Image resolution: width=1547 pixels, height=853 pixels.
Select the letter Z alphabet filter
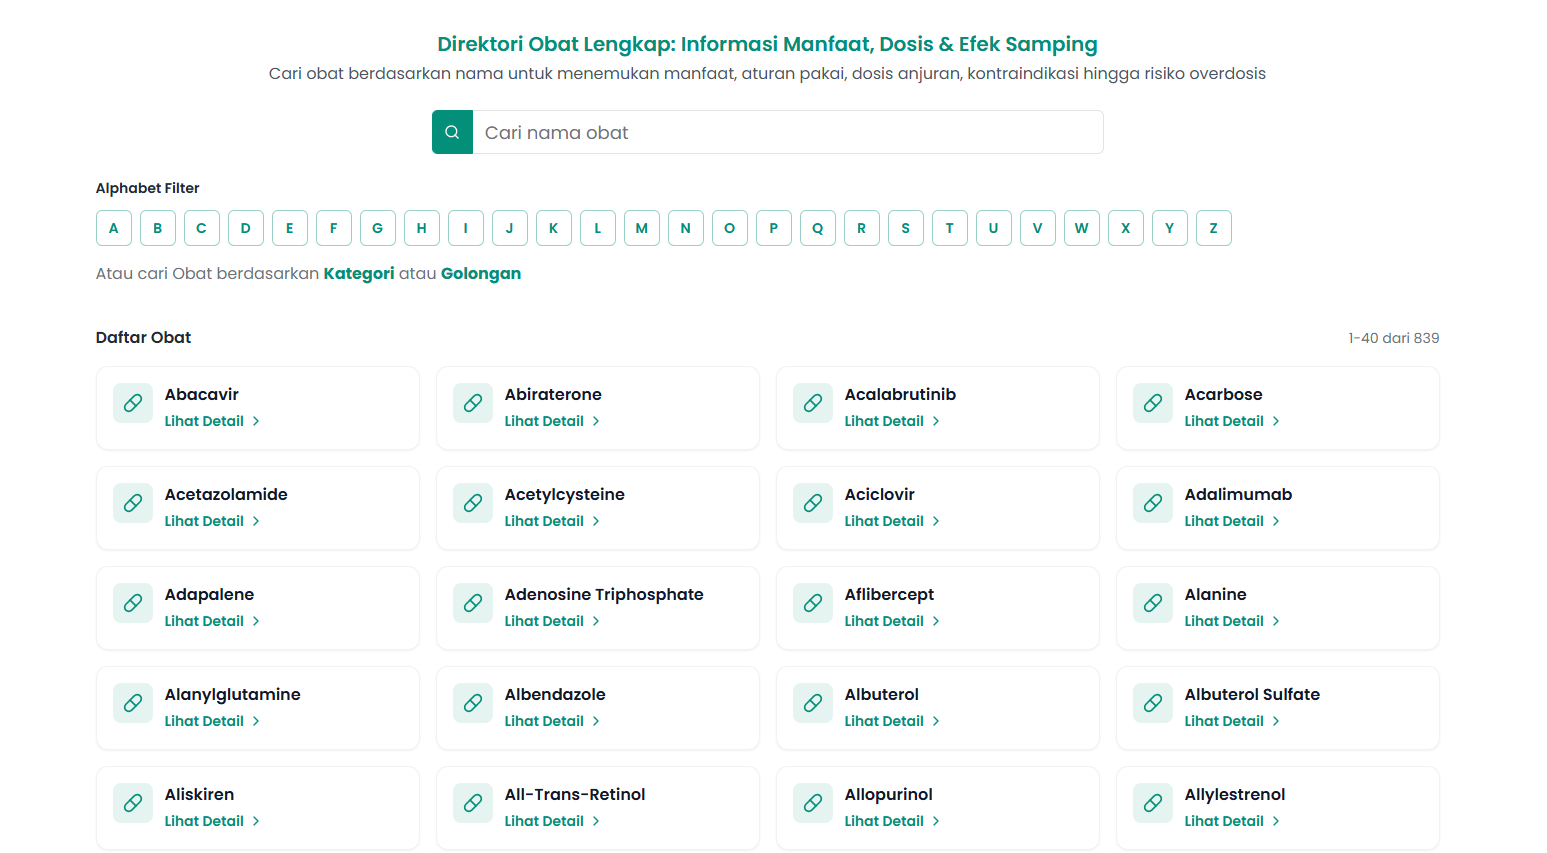(1214, 228)
